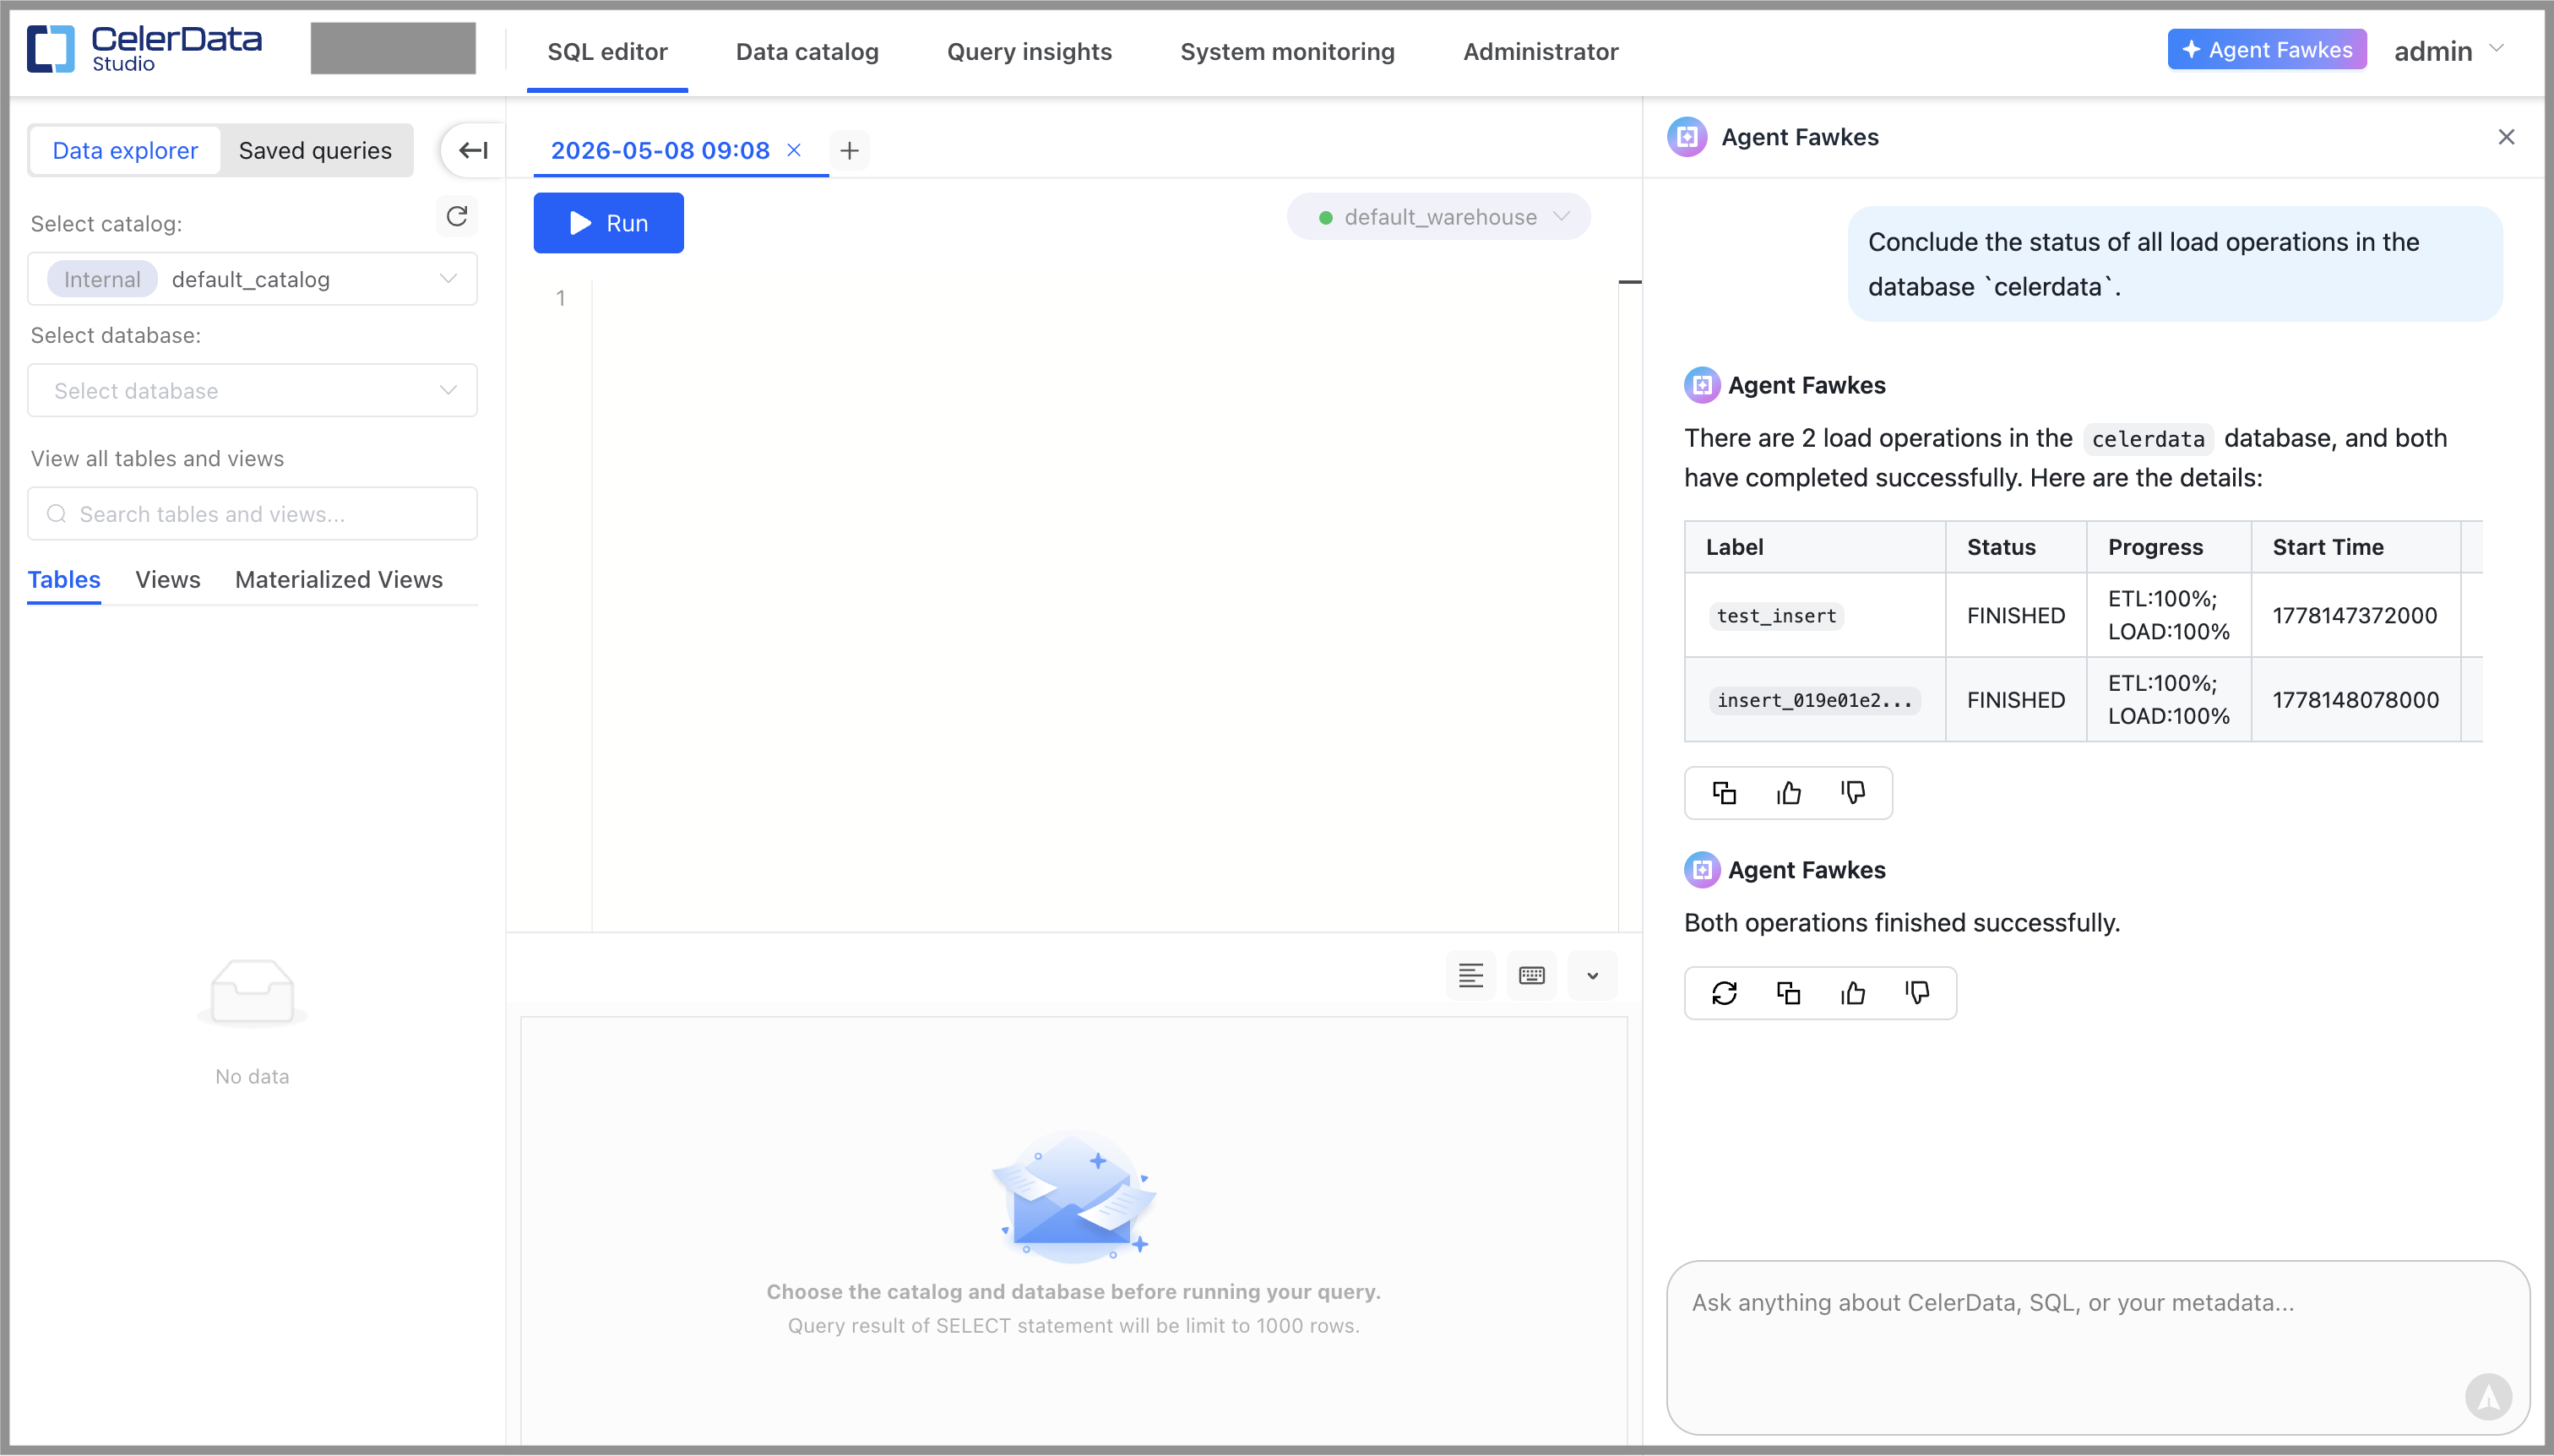The height and width of the screenshot is (1456, 2554).
Task: Show the Views list tab
Action: (x=168, y=579)
